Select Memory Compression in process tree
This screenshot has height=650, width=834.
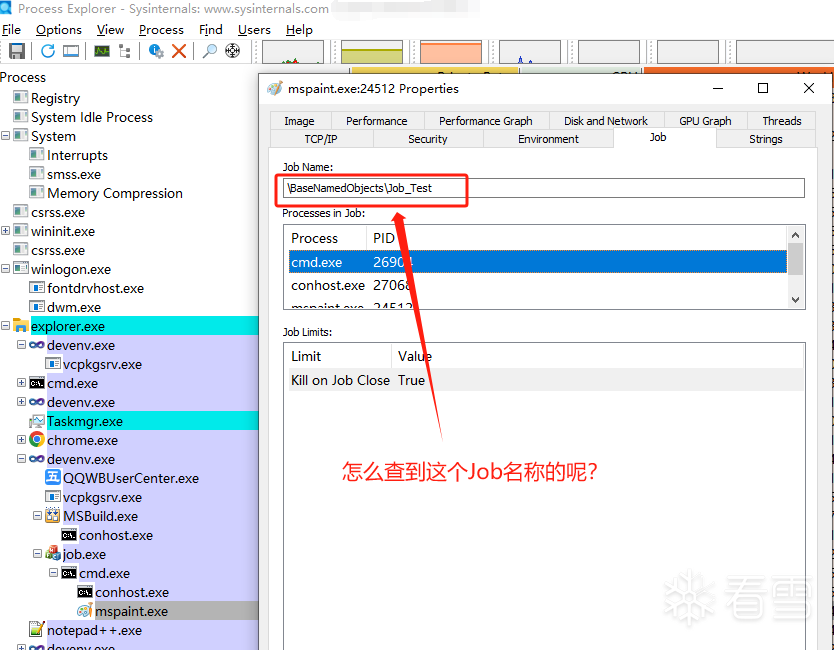tap(114, 193)
